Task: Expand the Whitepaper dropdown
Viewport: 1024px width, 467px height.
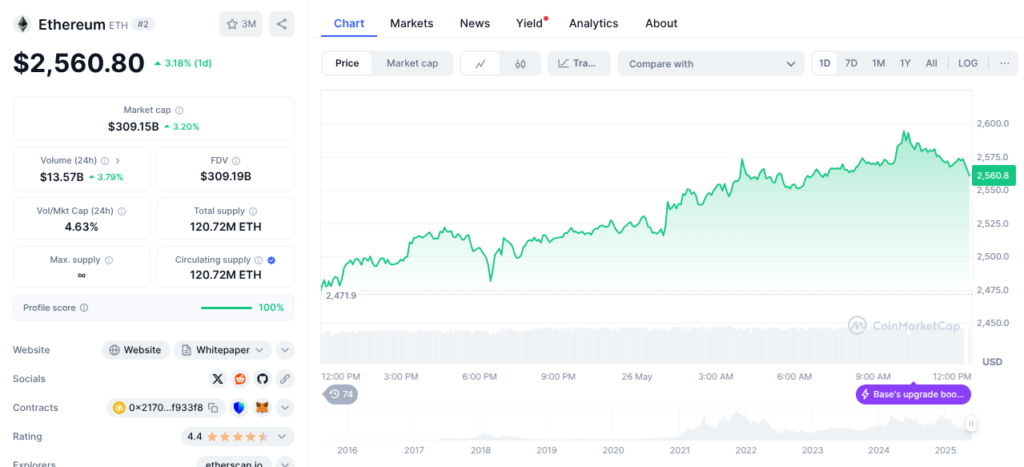Action: 223,350
